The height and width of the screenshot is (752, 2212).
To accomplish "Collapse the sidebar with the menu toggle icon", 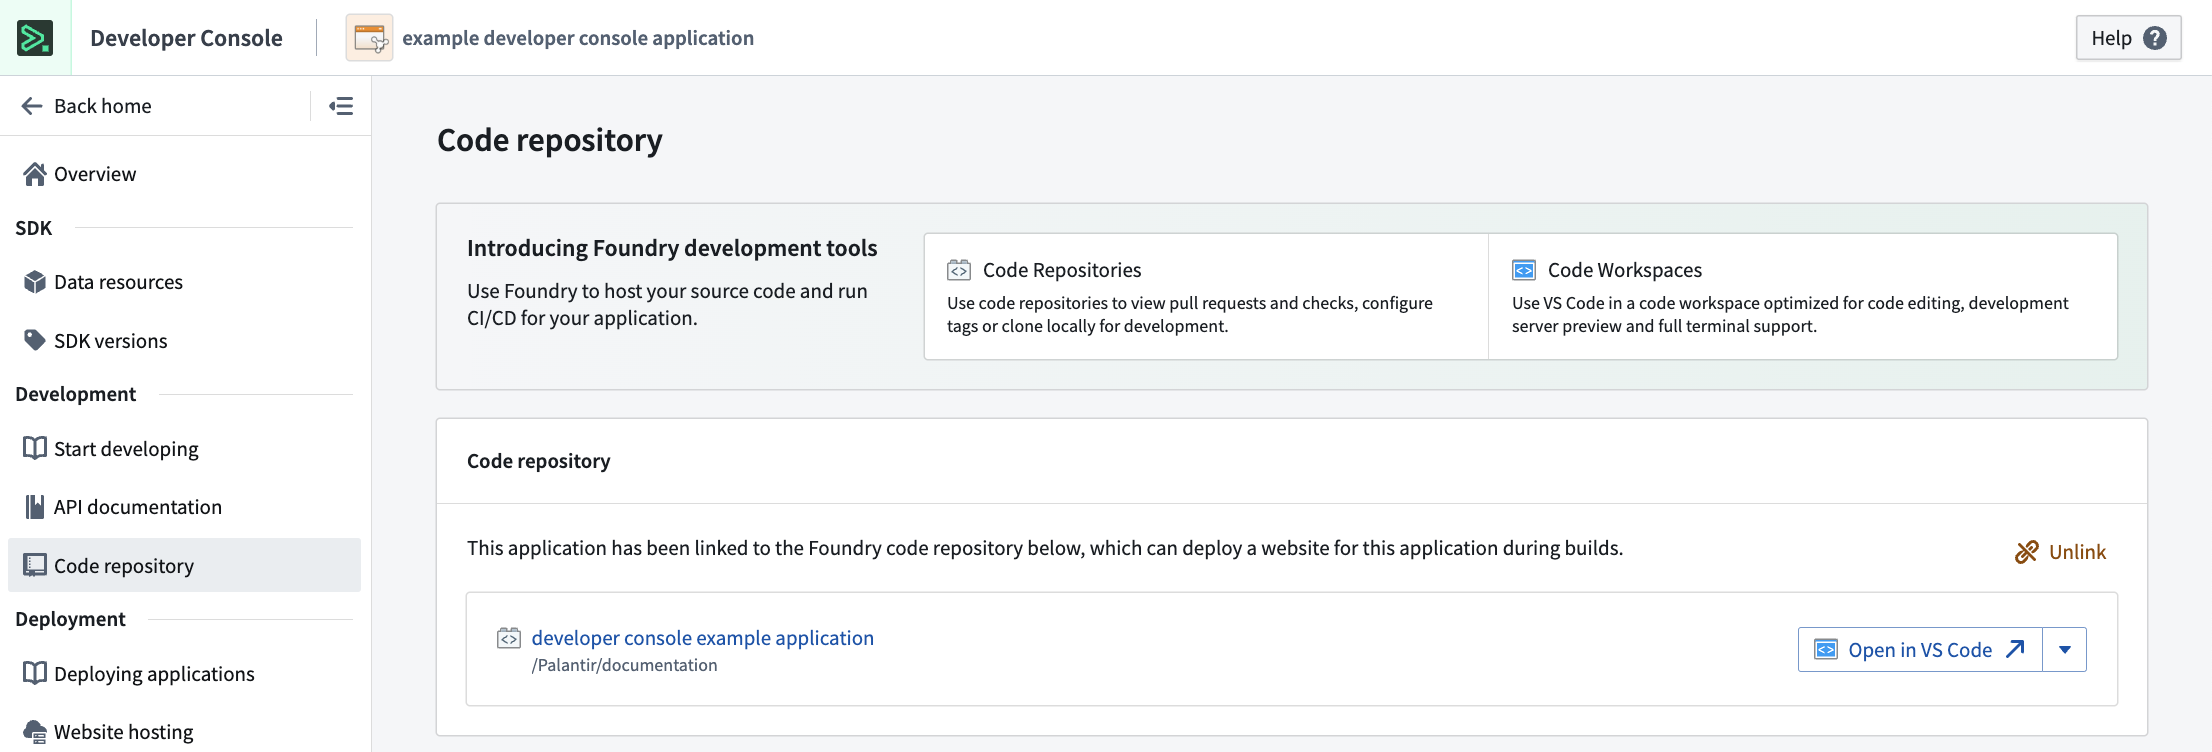I will pyautogui.click(x=341, y=106).
